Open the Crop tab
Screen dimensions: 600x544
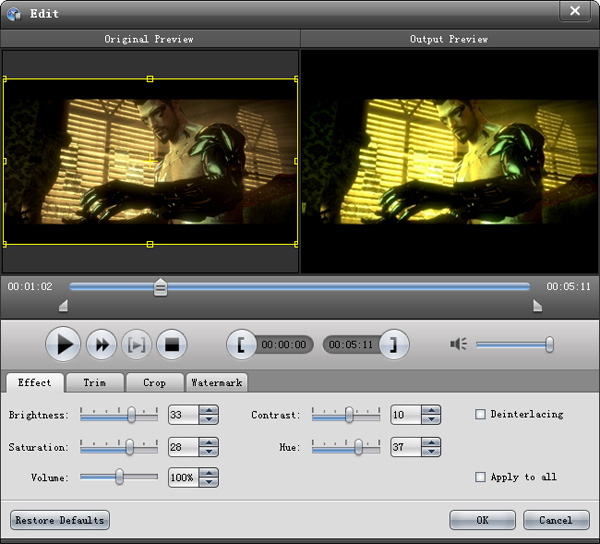point(155,383)
